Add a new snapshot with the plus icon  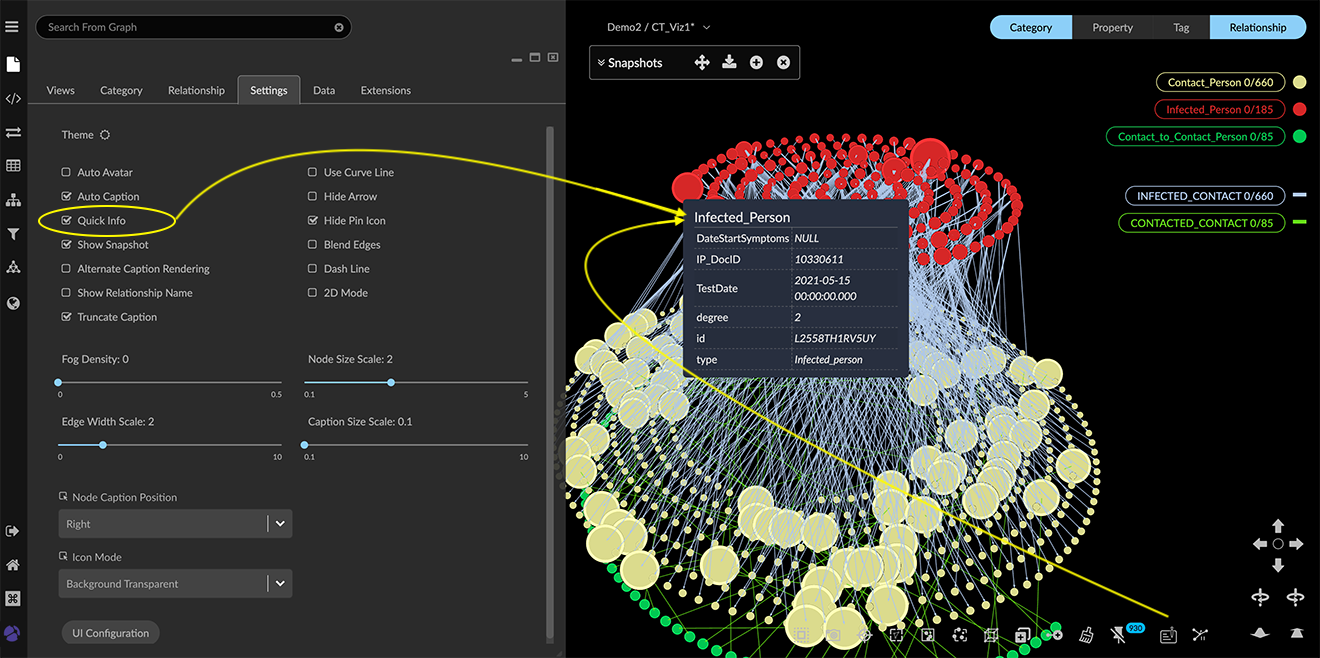pyautogui.click(x=756, y=63)
